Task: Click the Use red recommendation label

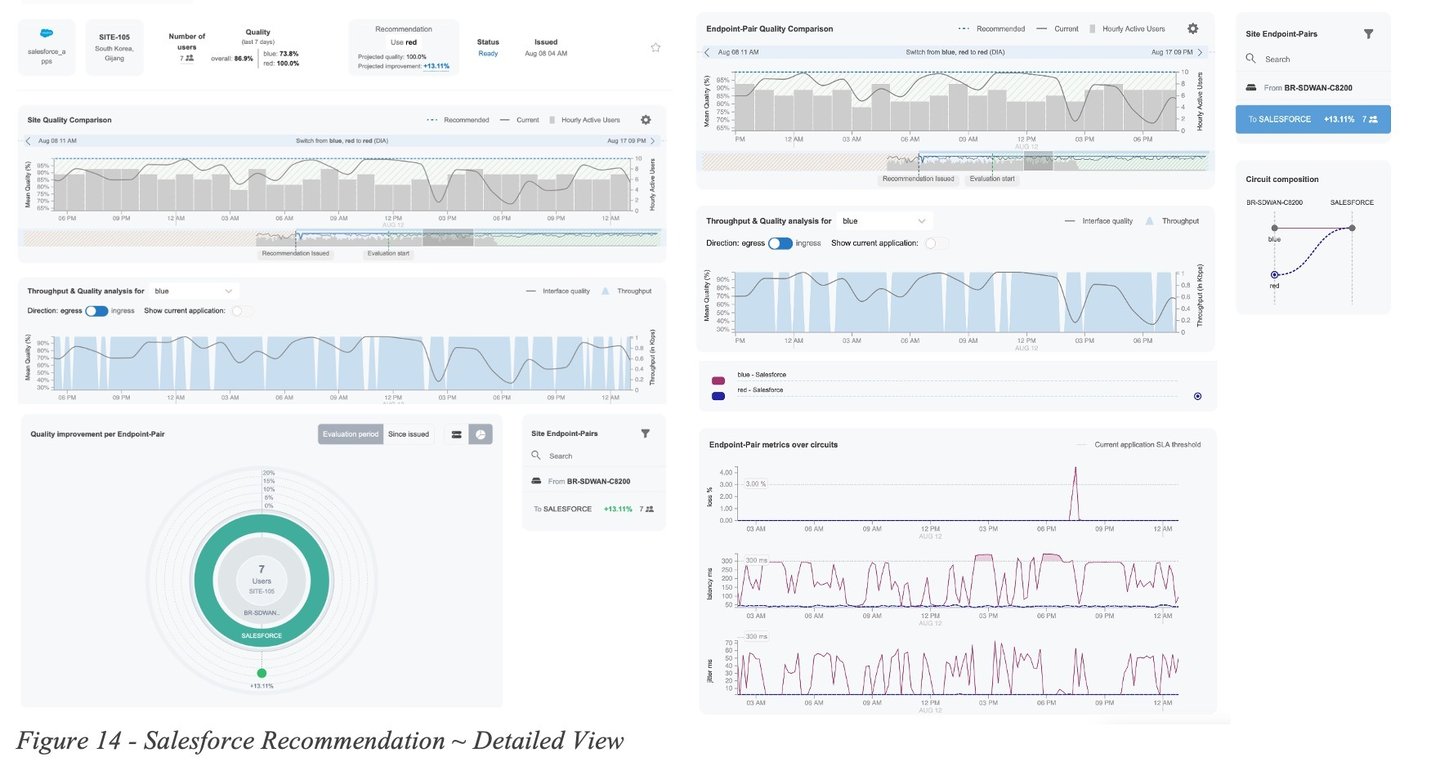Action: (x=403, y=42)
